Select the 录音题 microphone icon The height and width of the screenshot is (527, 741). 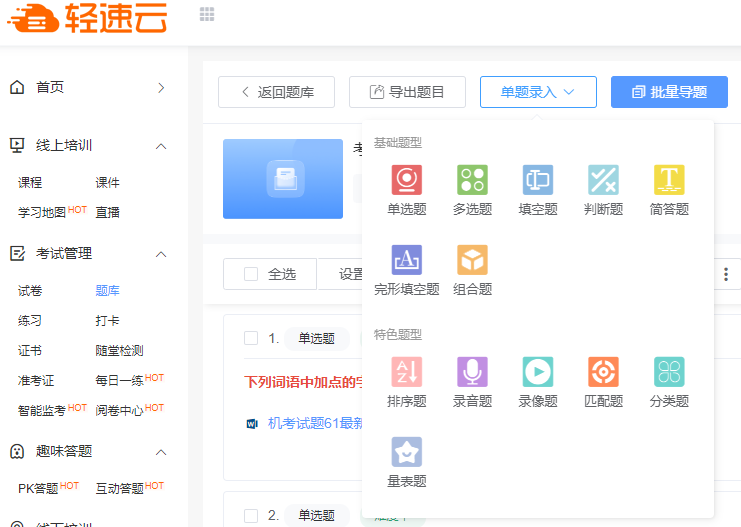pyautogui.click(x=472, y=372)
